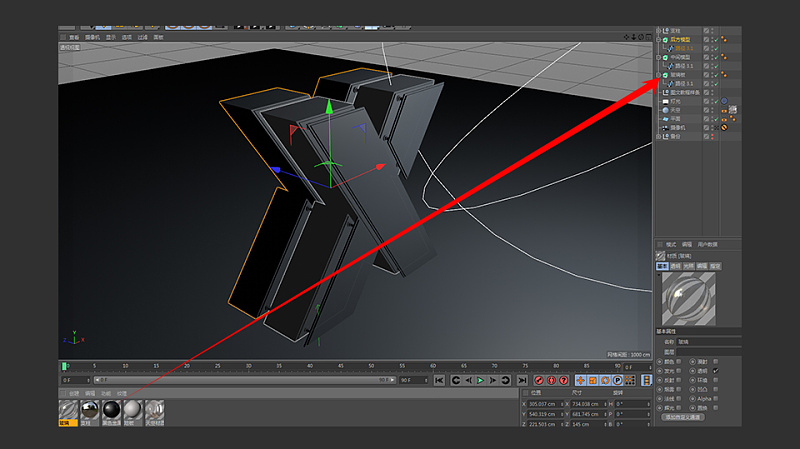Expand the 备份 group in the object tree
Screen dimensions: 800x449
[658, 137]
